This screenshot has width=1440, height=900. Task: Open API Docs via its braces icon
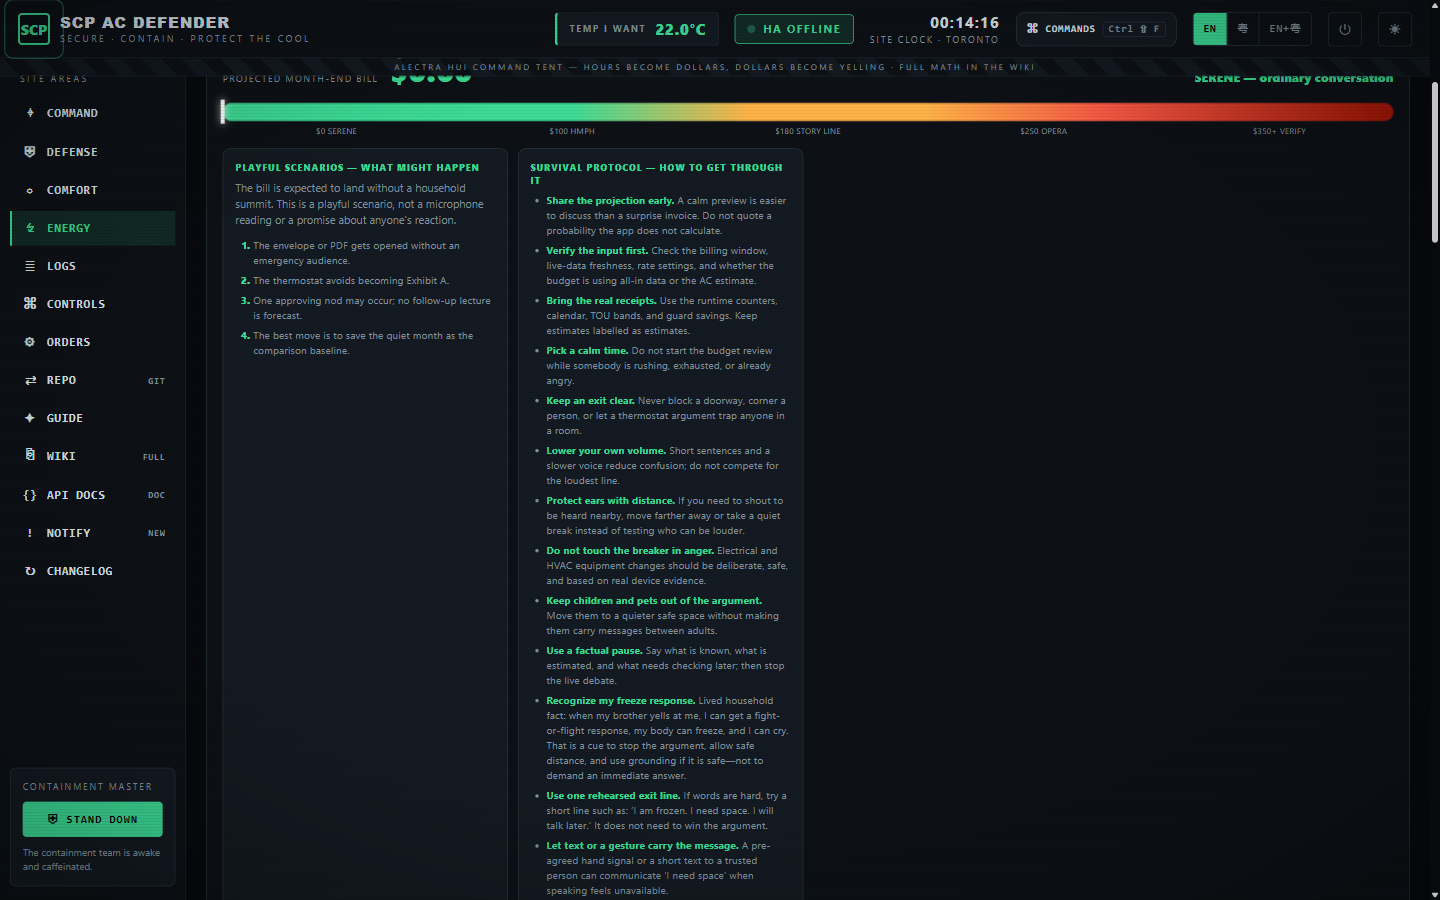coord(30,495)
